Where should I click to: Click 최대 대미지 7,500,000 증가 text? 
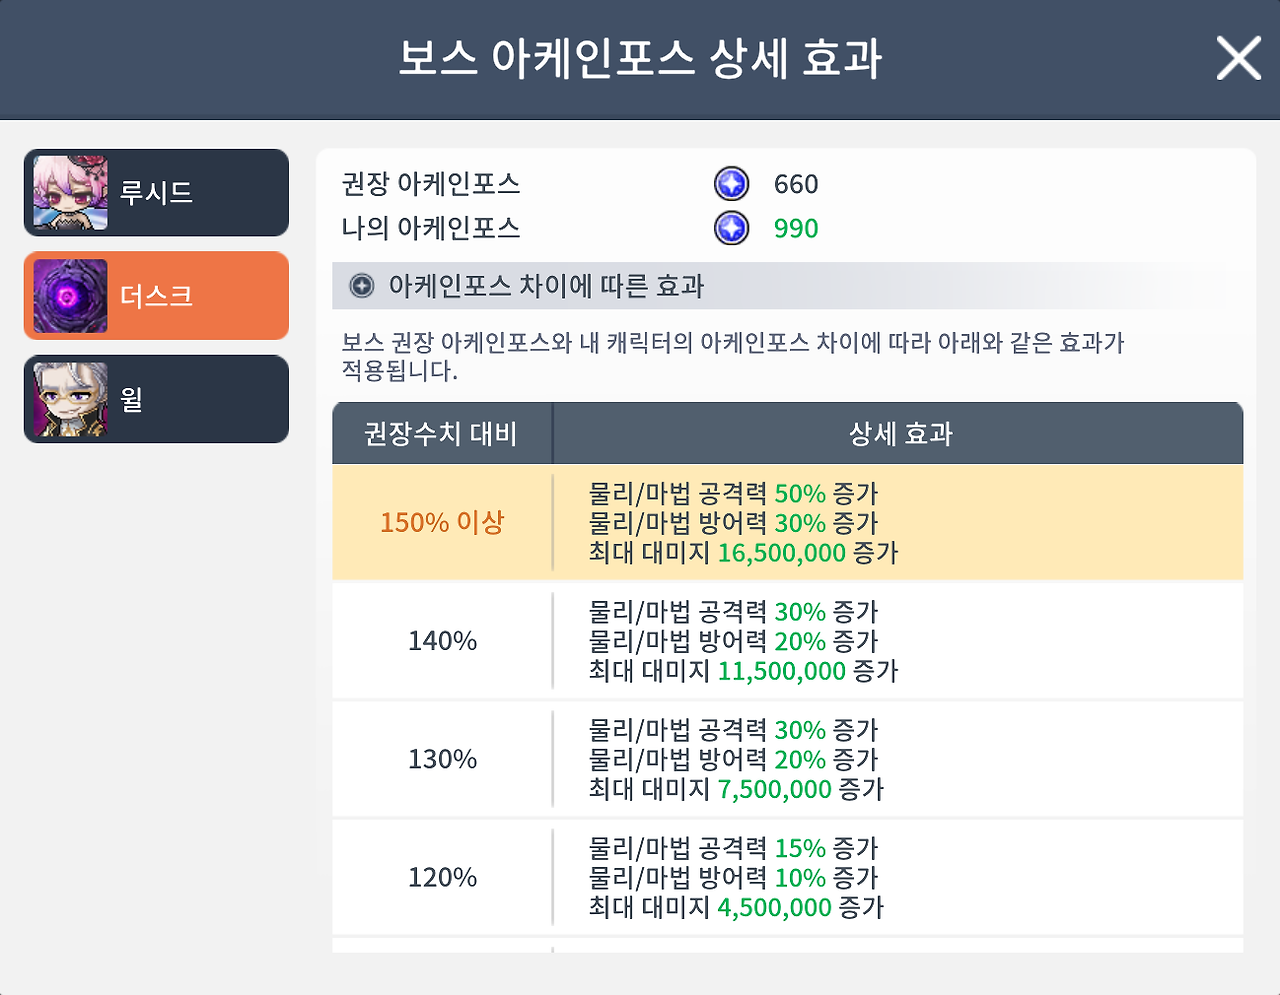[x=736, y=789]
